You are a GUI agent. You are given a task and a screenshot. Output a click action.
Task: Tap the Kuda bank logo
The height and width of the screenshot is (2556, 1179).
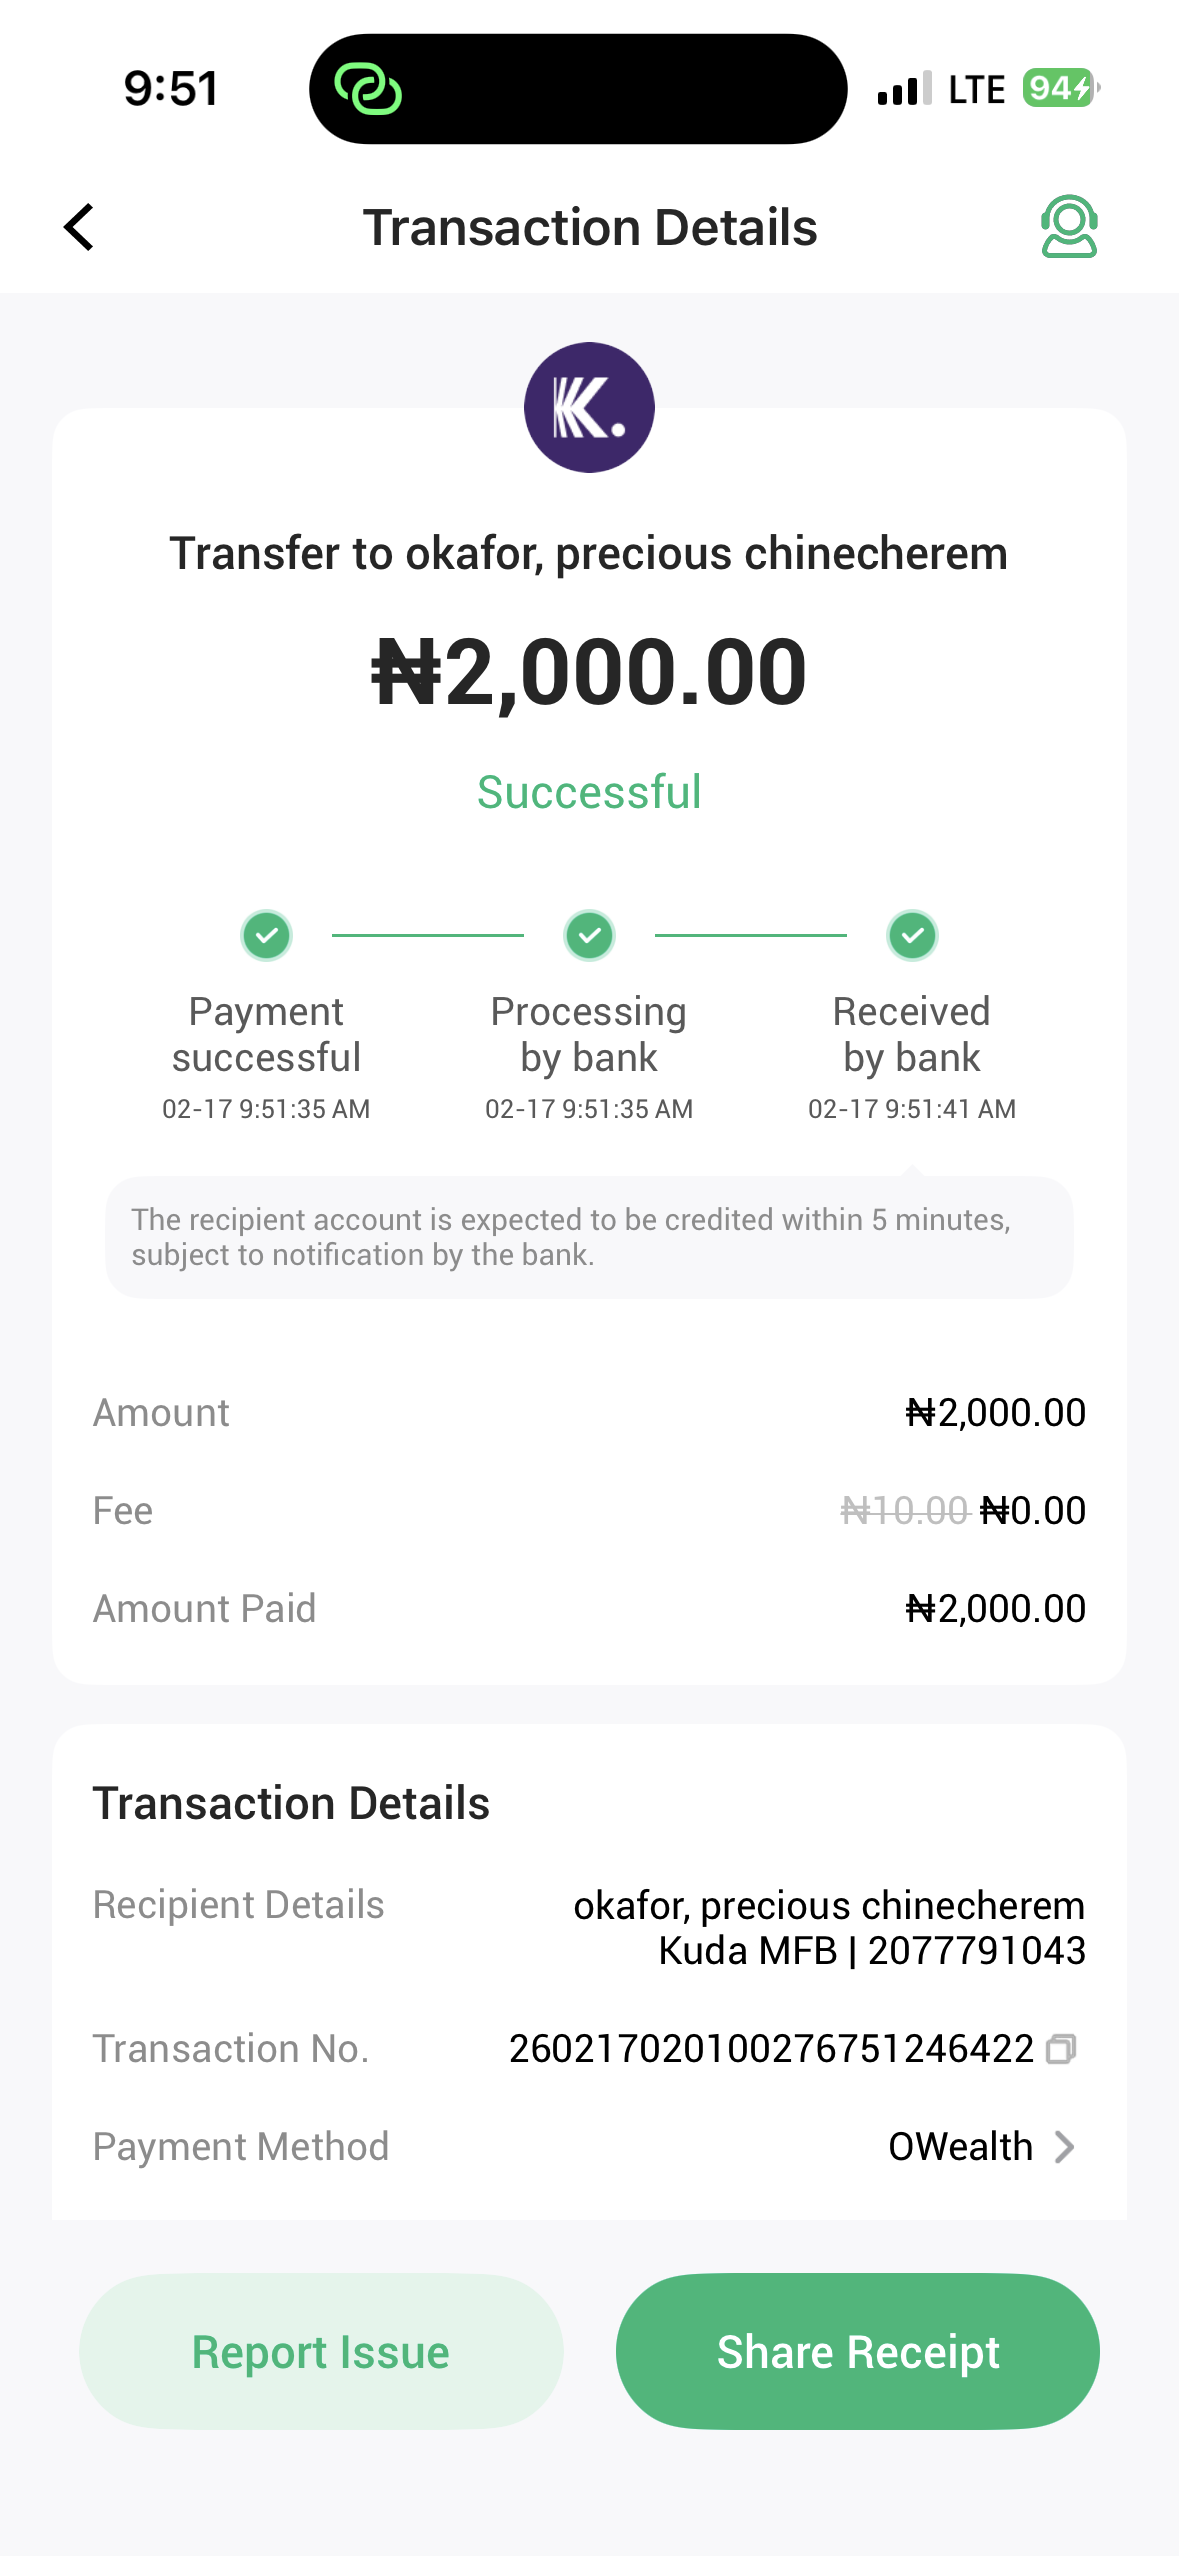click(589, 408)
